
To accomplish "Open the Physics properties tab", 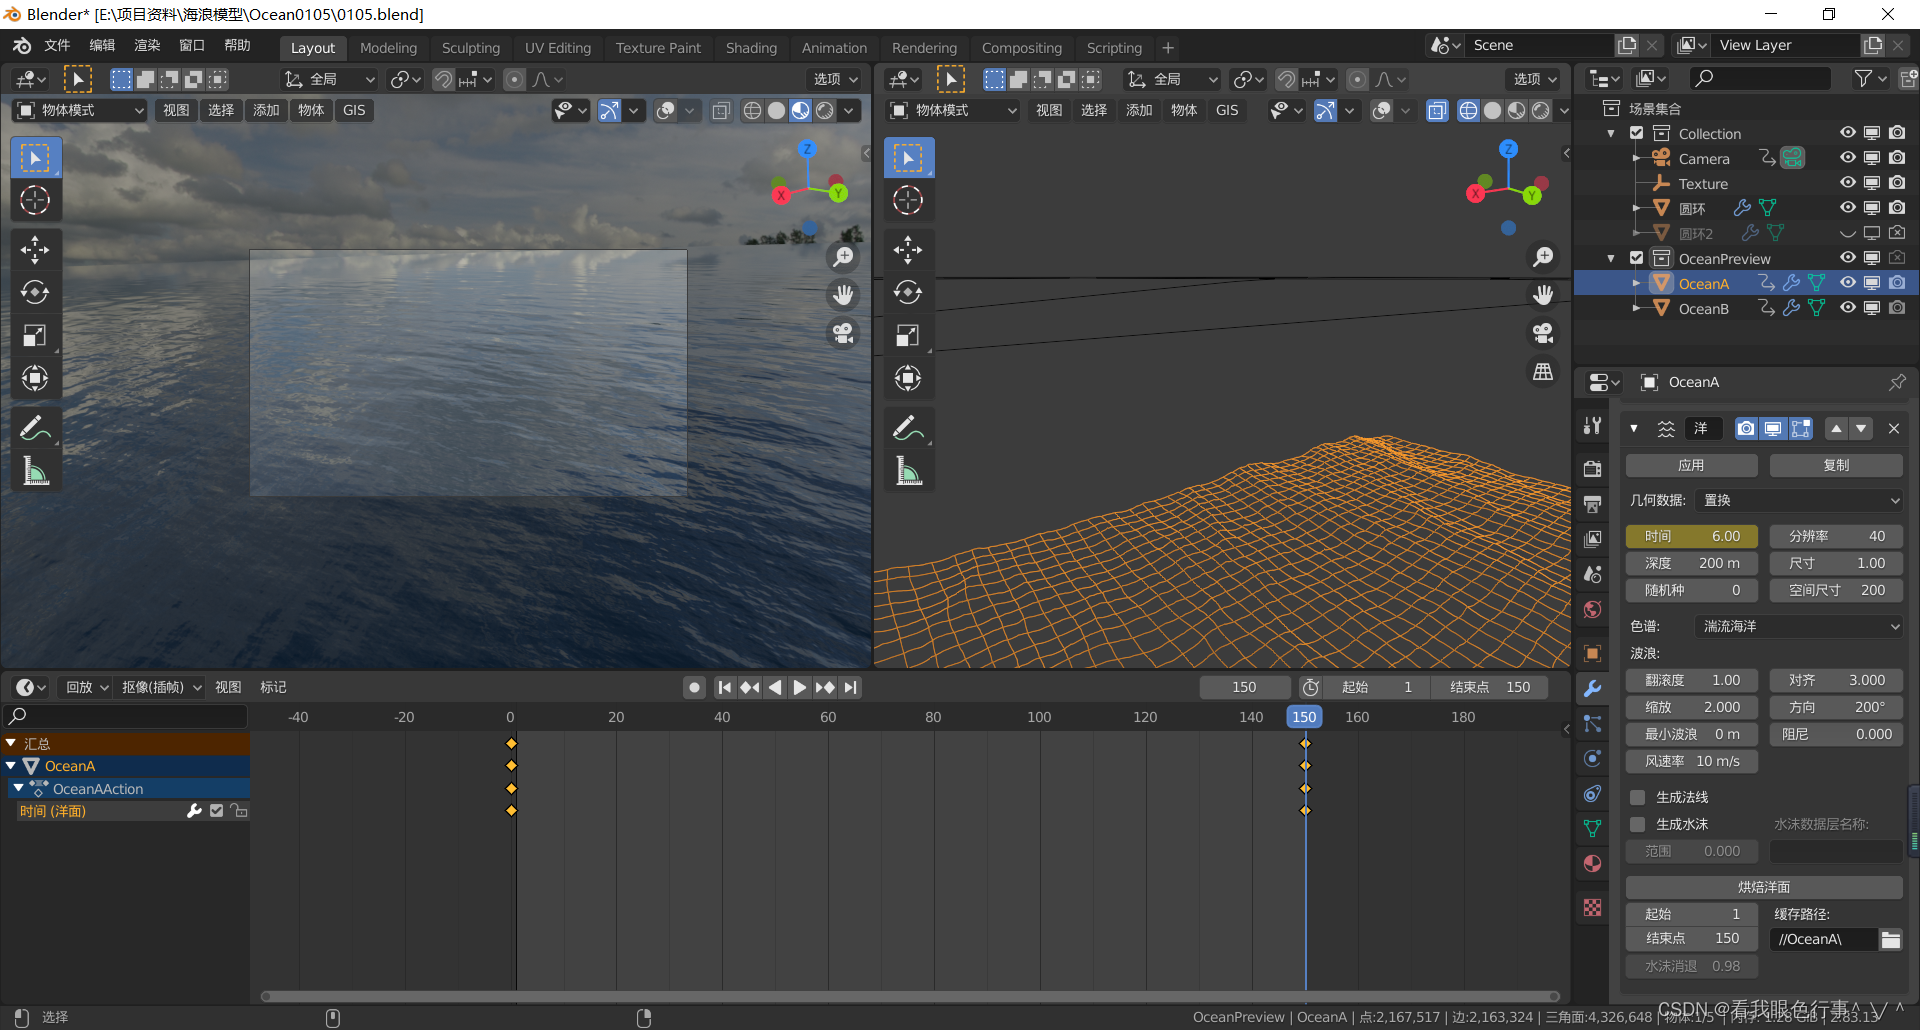I will 1592,758.
